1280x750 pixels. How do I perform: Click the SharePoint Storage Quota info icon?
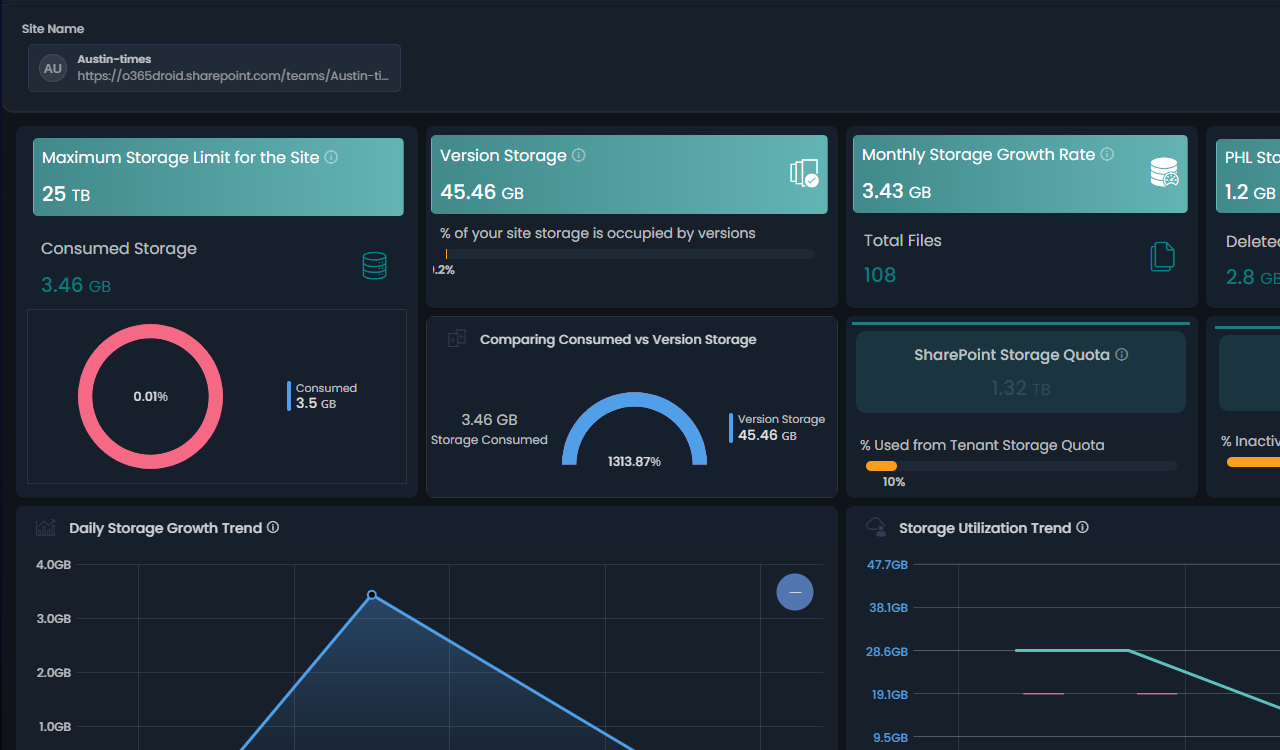coord(1121,355)
